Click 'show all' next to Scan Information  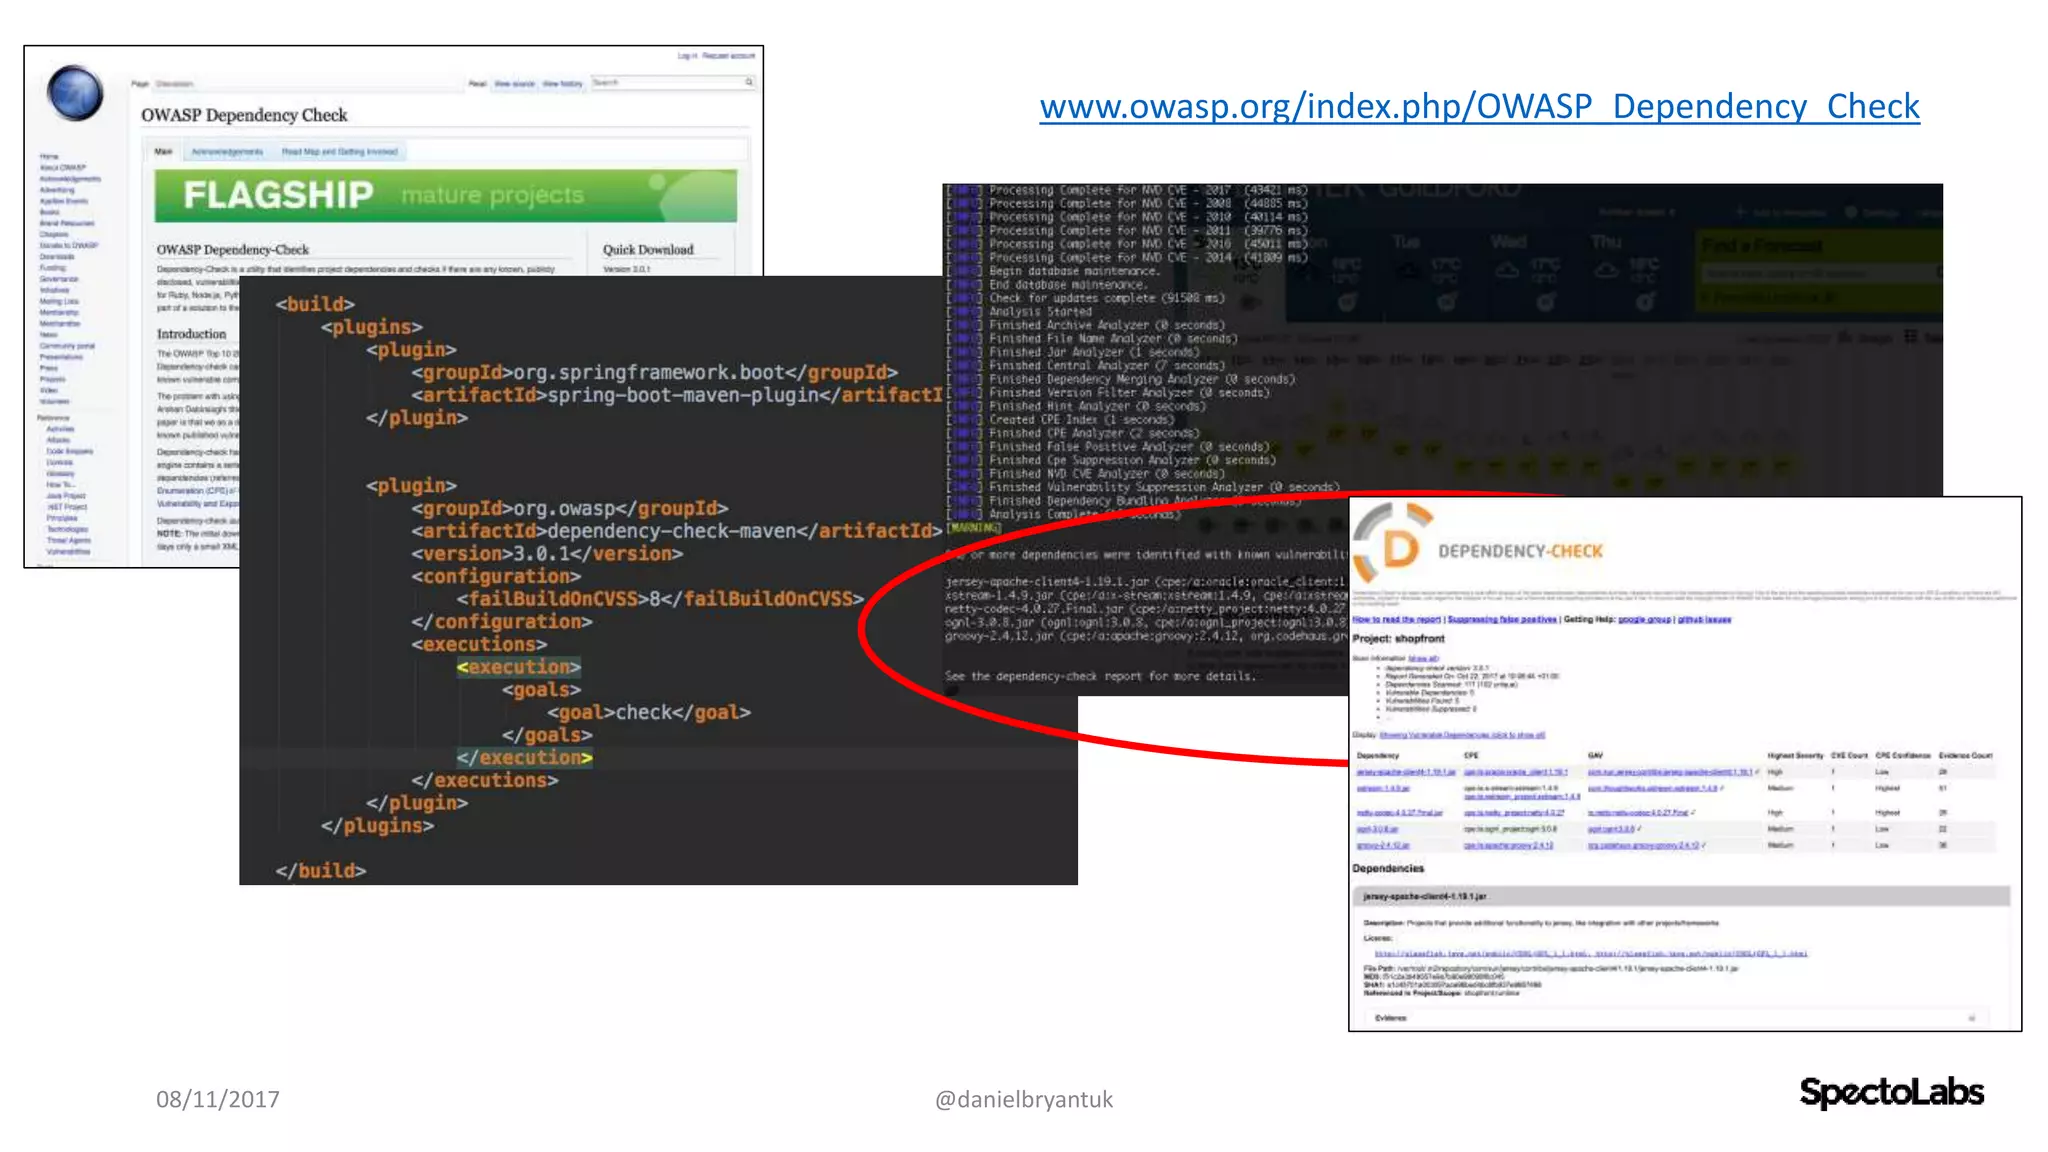click(x=1423, y=658)
